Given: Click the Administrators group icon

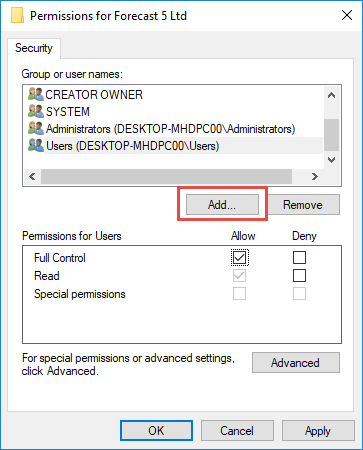Looking at the screenshot, I should pos(36,128).
